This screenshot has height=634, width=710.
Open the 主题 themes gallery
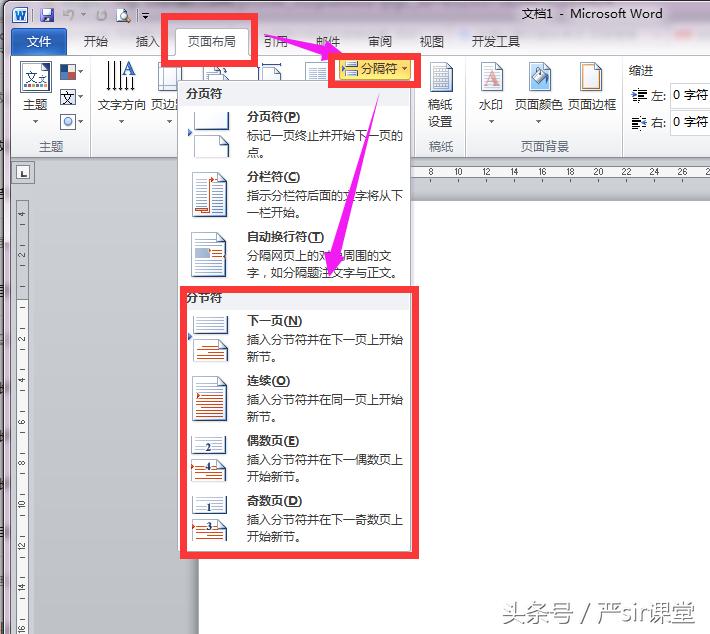tap(35, 93)
